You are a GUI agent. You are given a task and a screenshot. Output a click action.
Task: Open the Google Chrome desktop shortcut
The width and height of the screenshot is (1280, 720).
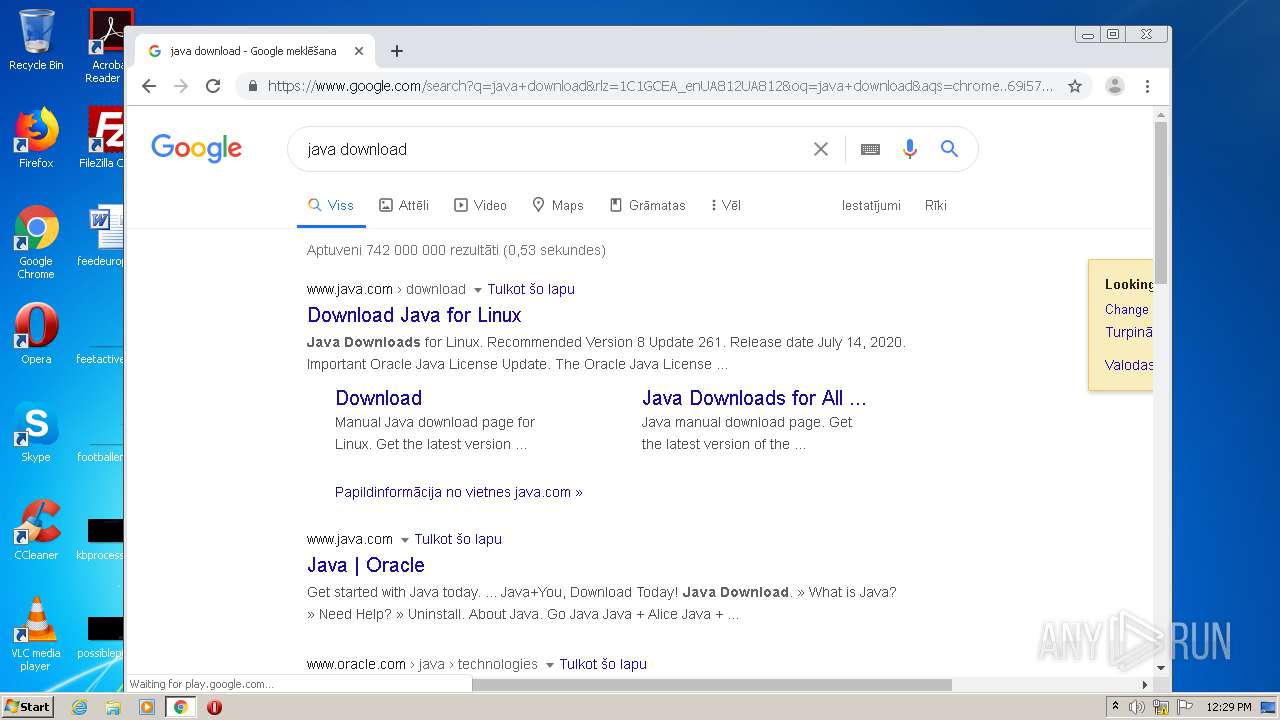[36, 242]
